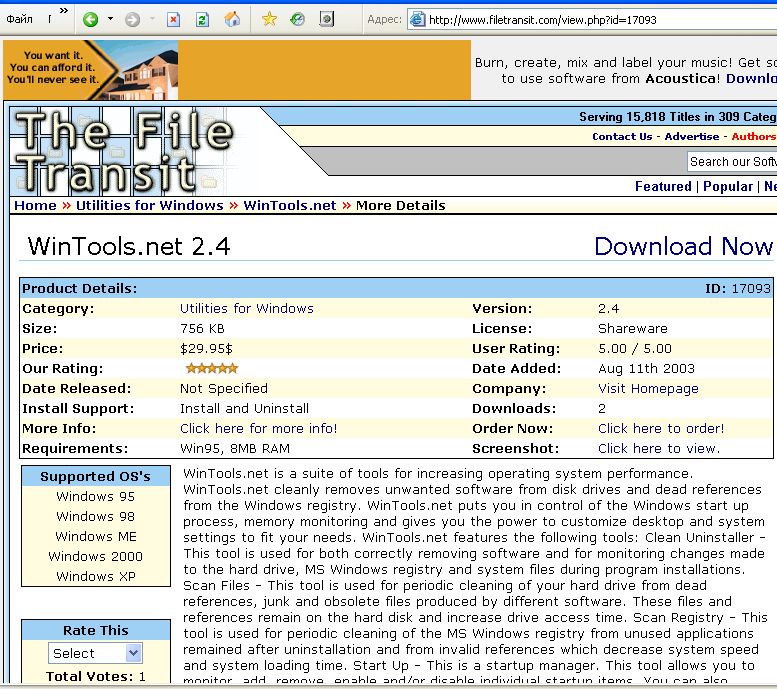Click here to order link
Screen dimensions: 777x689
coord(661,428)
